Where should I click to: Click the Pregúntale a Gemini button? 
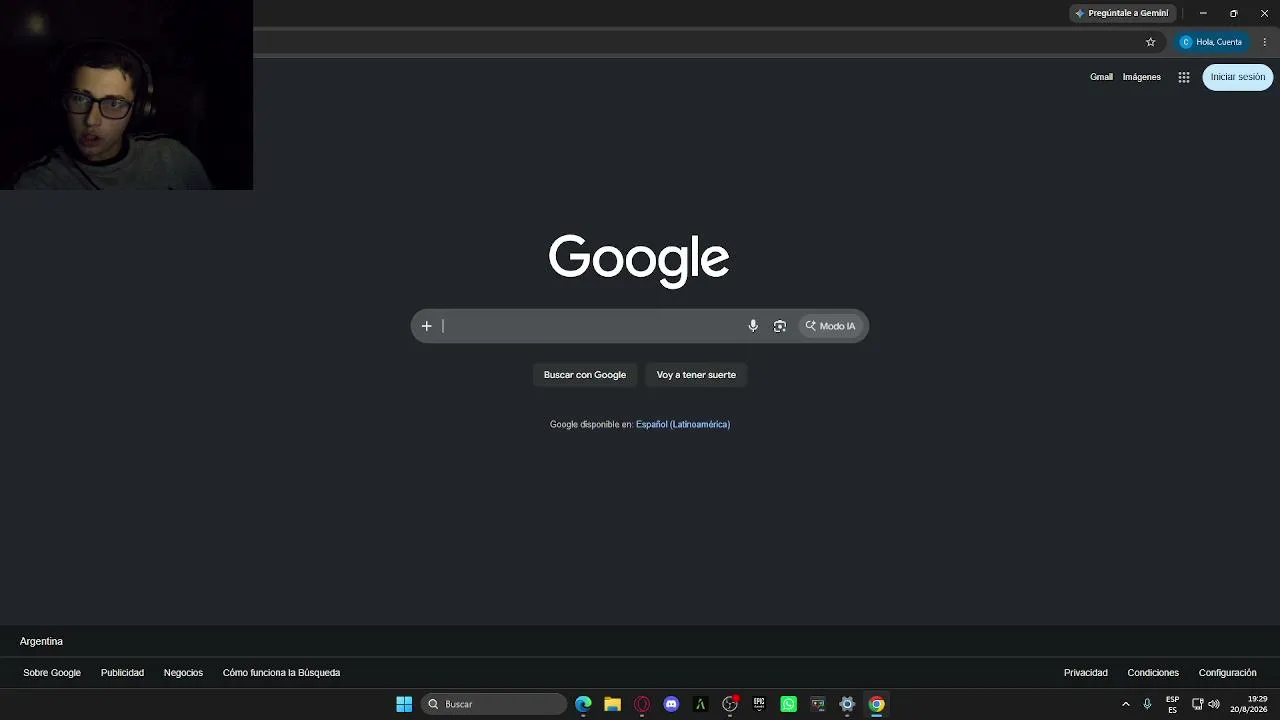click(x=1121, y=13)
